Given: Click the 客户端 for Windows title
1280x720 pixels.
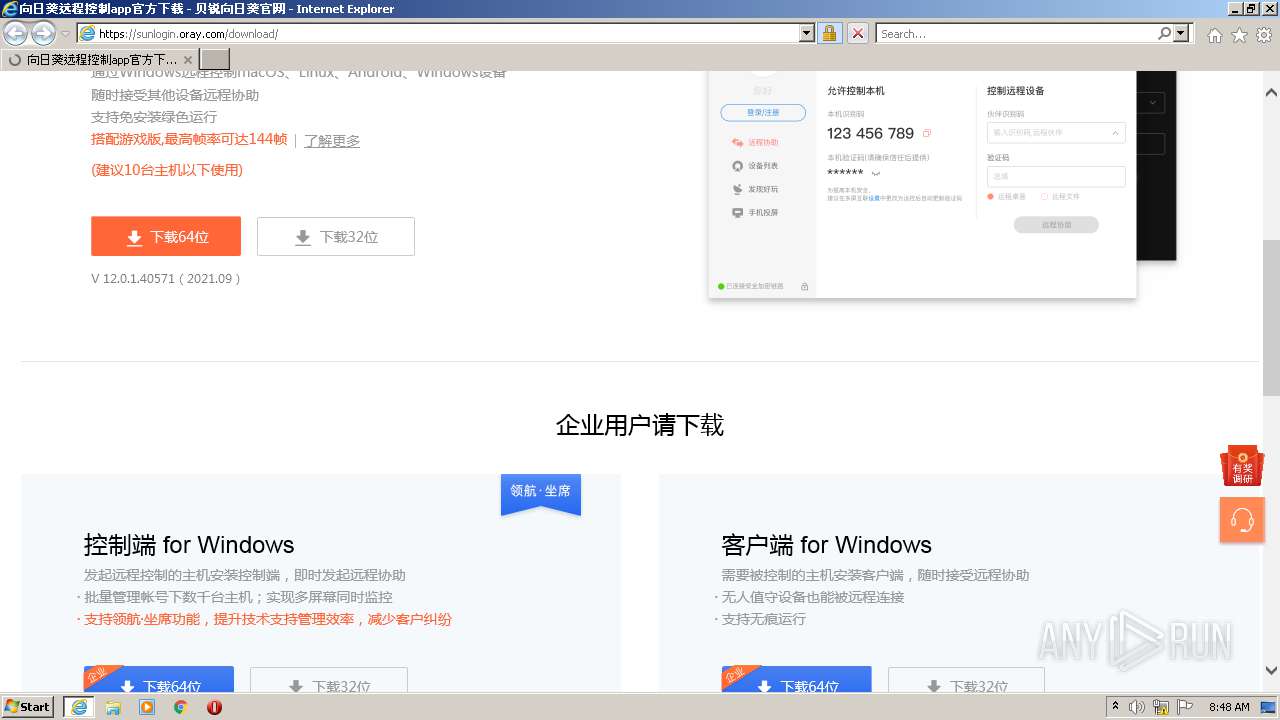Looking at the screenshot, I should tap(826, 545).
